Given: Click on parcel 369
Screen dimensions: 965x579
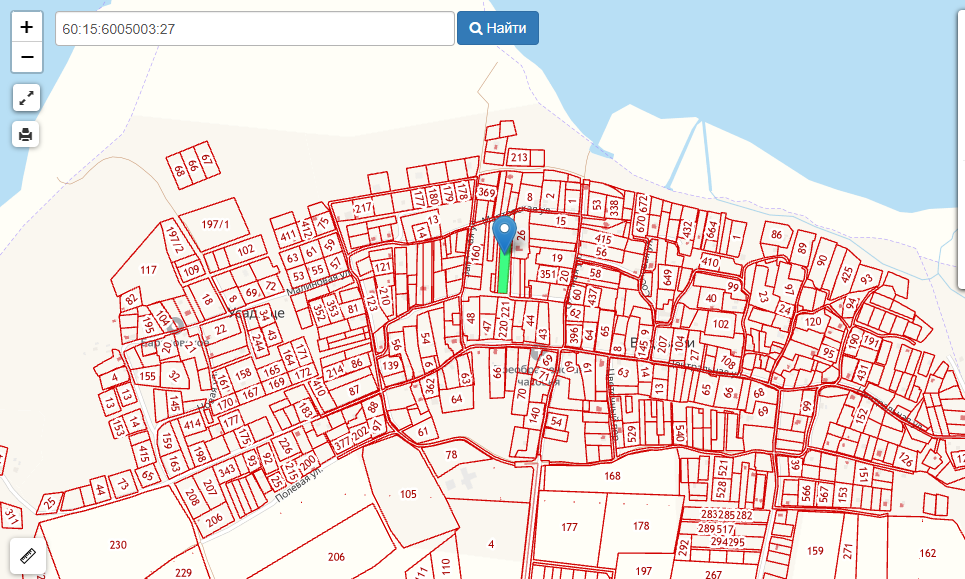Looking at the screenshot, I should tap(487, 192).
